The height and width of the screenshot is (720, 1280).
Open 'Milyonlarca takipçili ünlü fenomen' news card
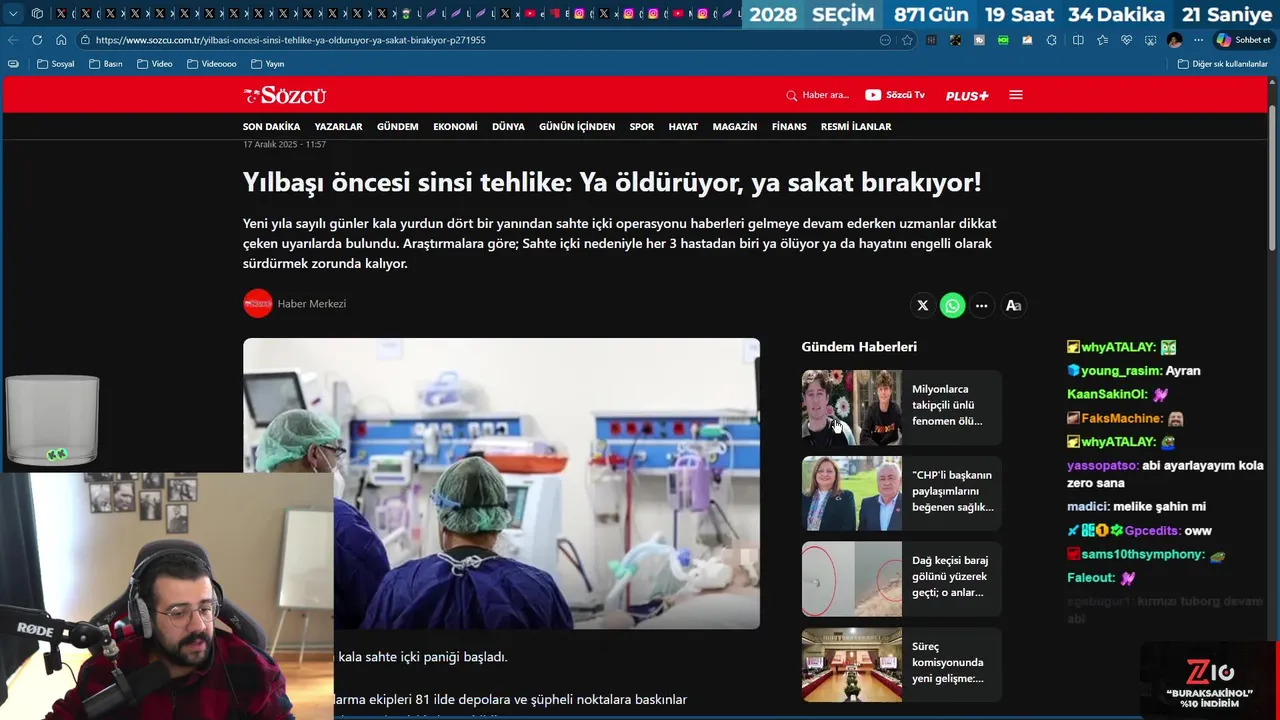901,407
